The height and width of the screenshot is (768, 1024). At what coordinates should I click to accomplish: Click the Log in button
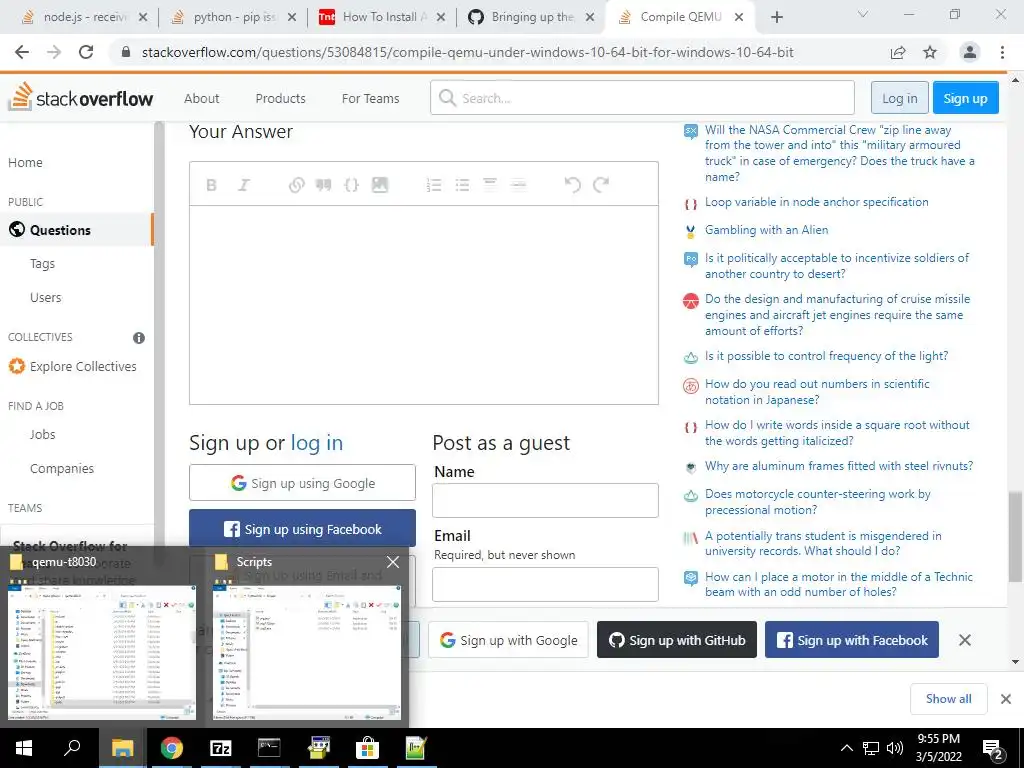click(899, 98)
